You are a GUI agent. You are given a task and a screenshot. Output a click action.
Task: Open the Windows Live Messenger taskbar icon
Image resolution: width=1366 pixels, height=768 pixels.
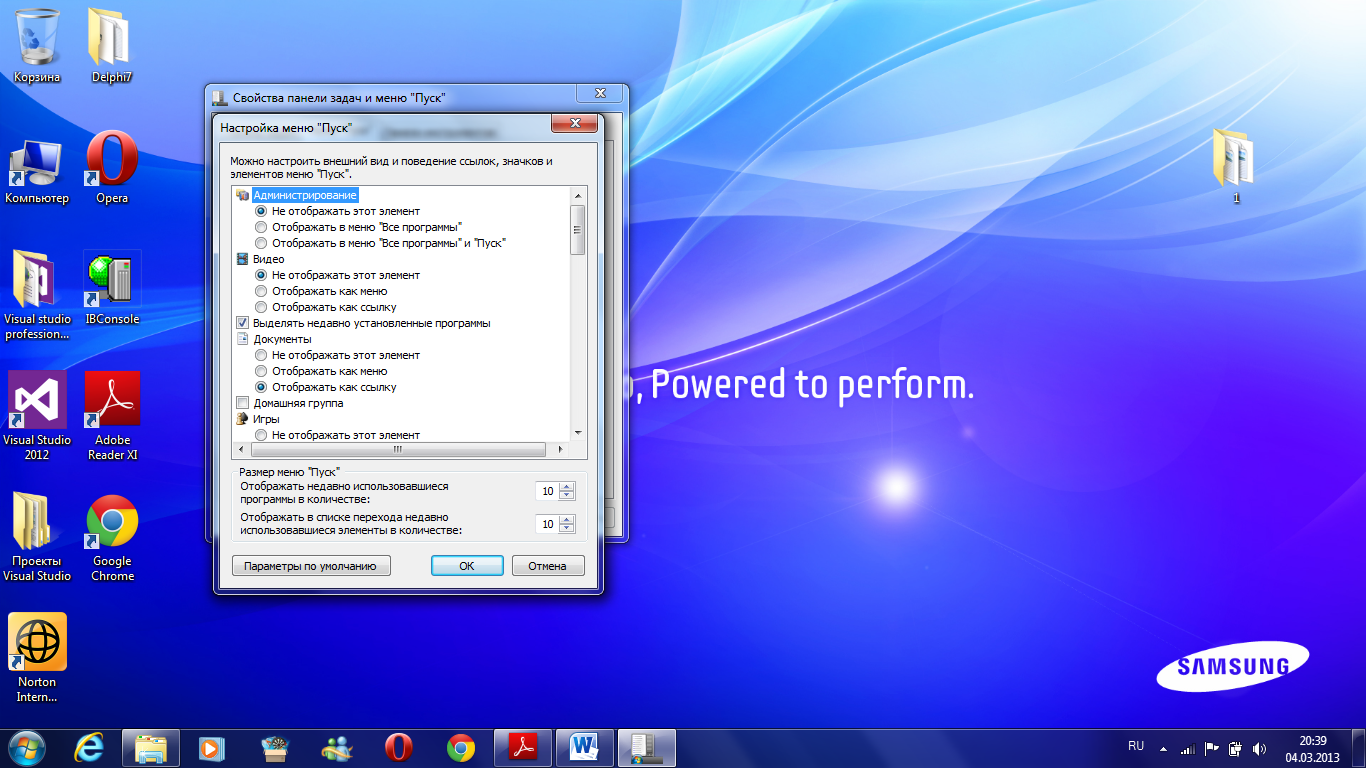tap(337, 747)
